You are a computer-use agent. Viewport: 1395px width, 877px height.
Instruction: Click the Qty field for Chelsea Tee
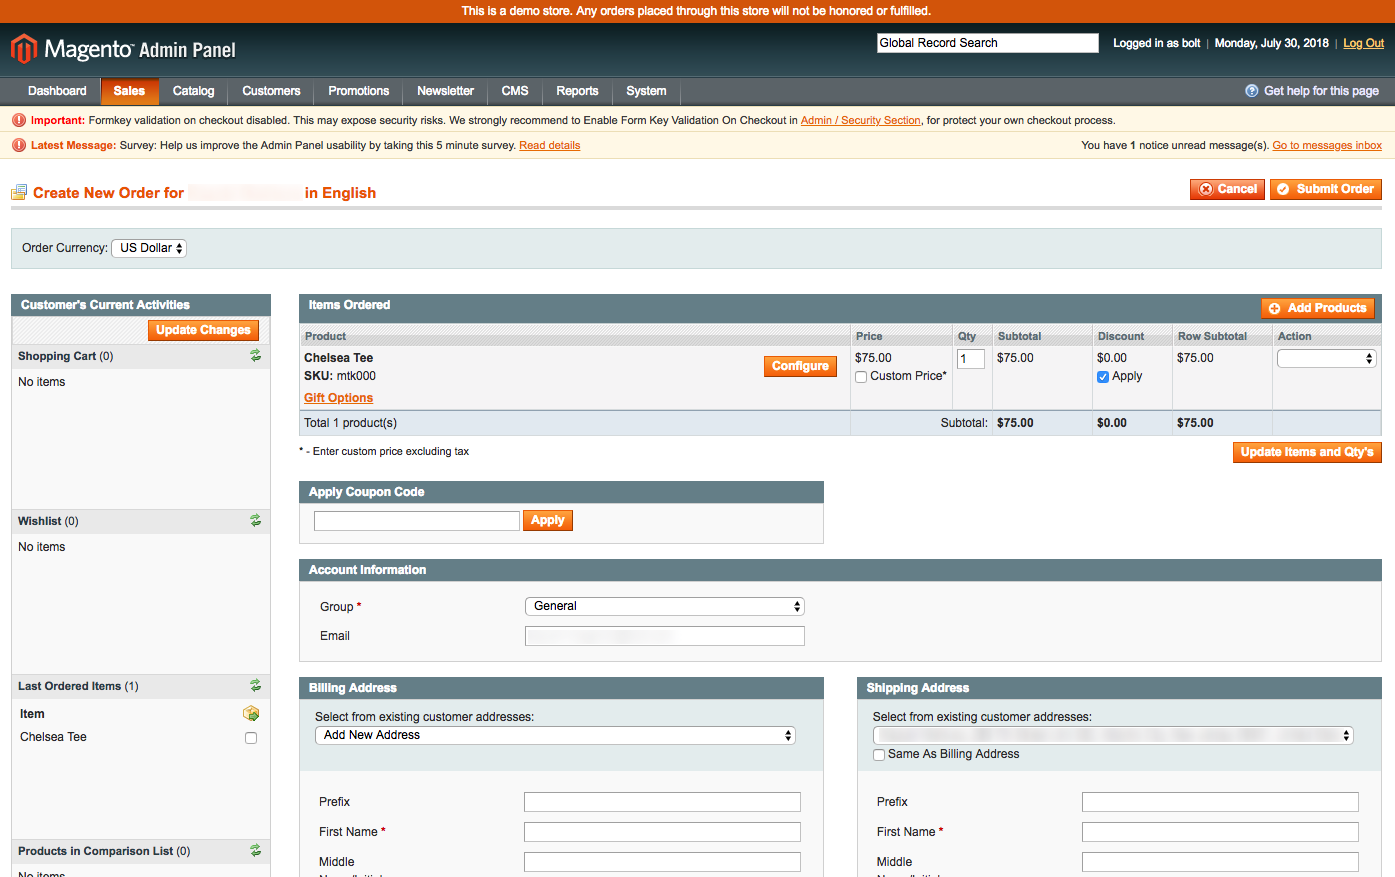click(971, 358)
